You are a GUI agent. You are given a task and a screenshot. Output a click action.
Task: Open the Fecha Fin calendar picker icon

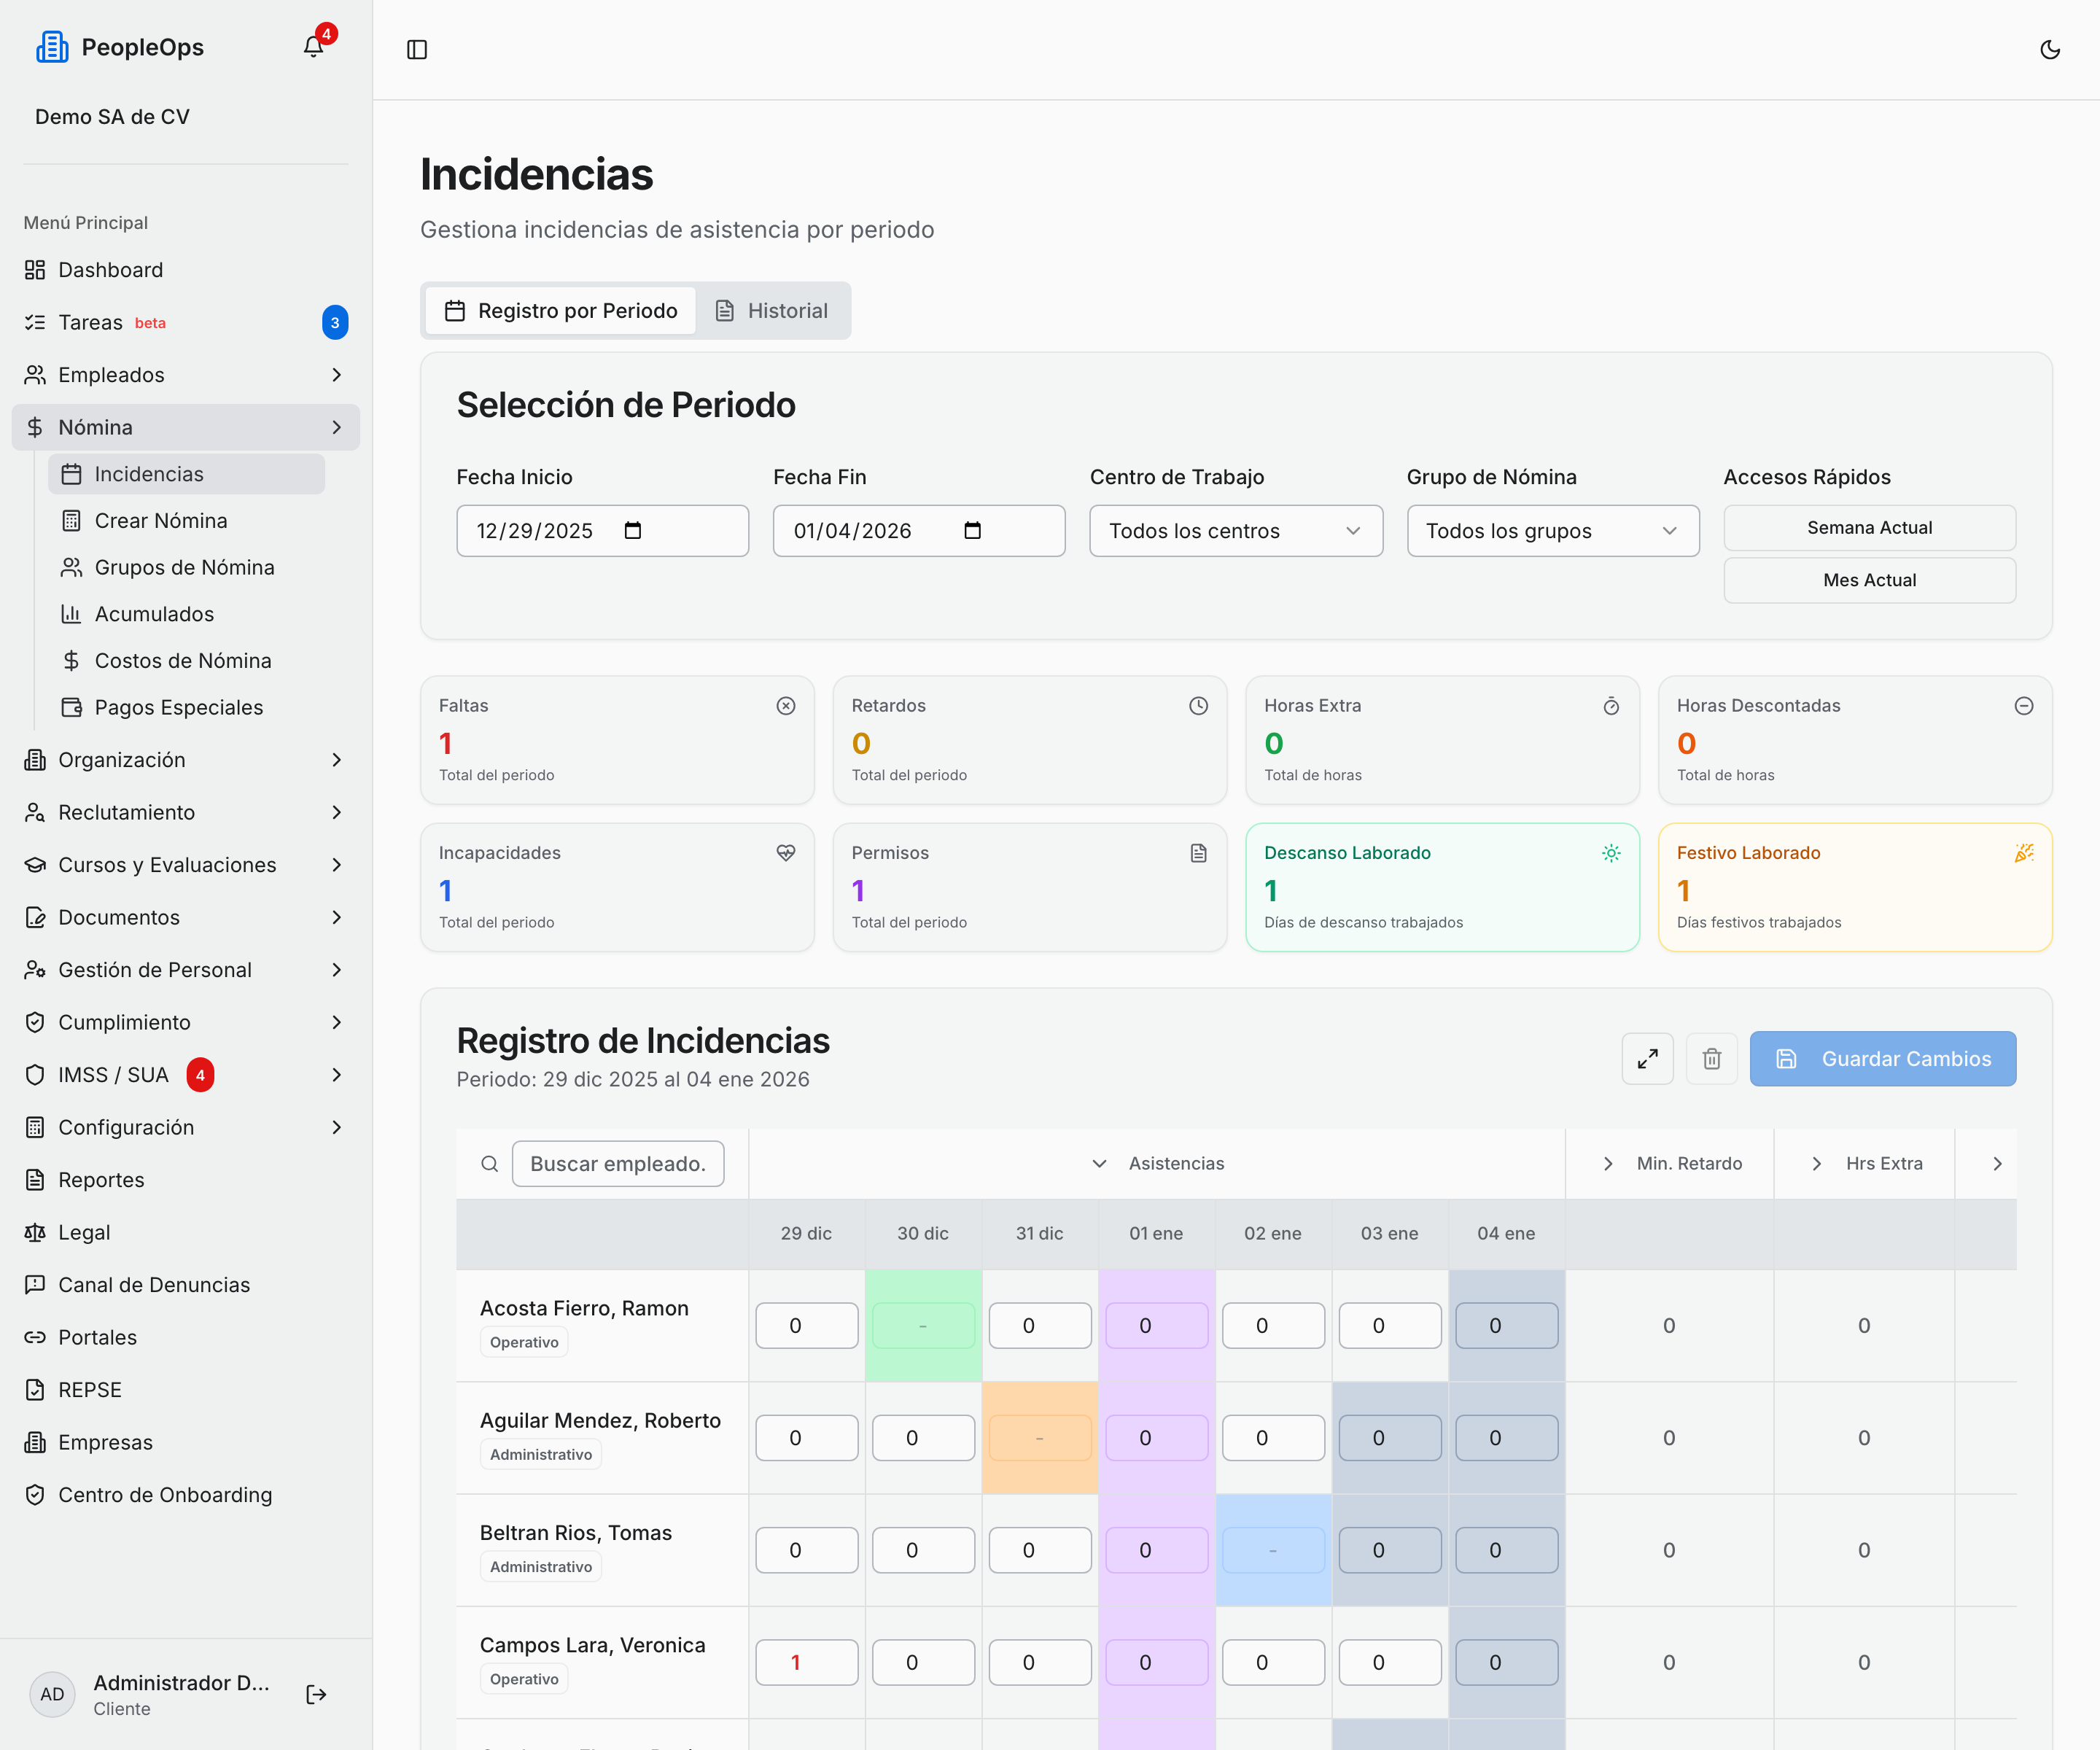[972, 530]
